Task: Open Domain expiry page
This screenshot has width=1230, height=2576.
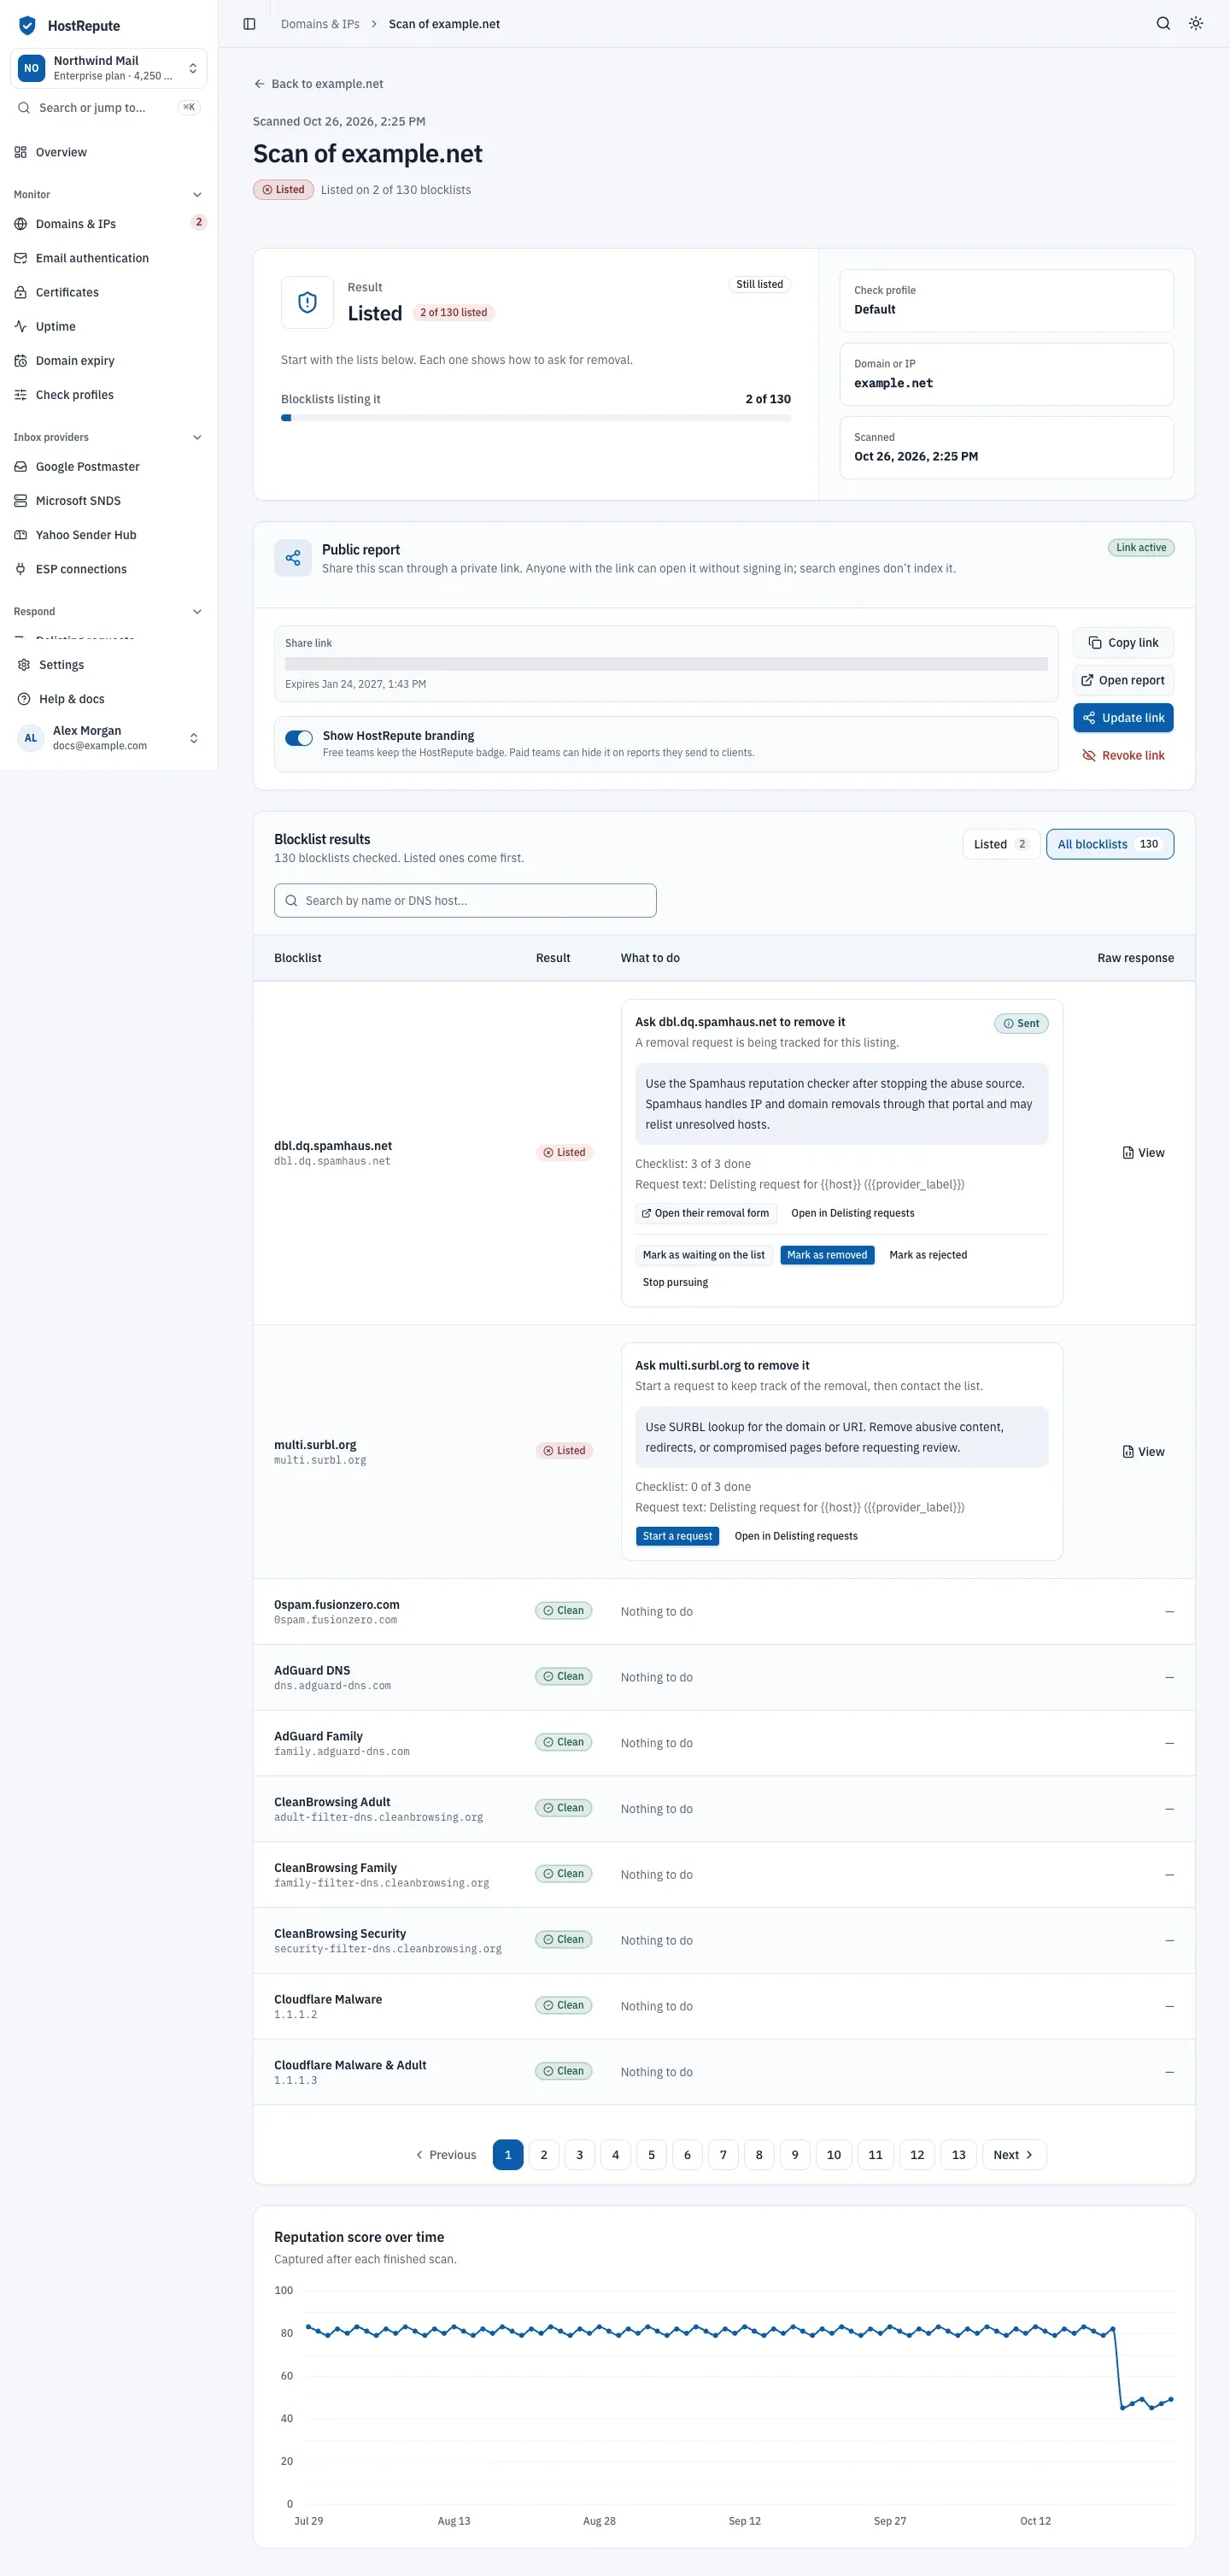Action: click(109, 360)
